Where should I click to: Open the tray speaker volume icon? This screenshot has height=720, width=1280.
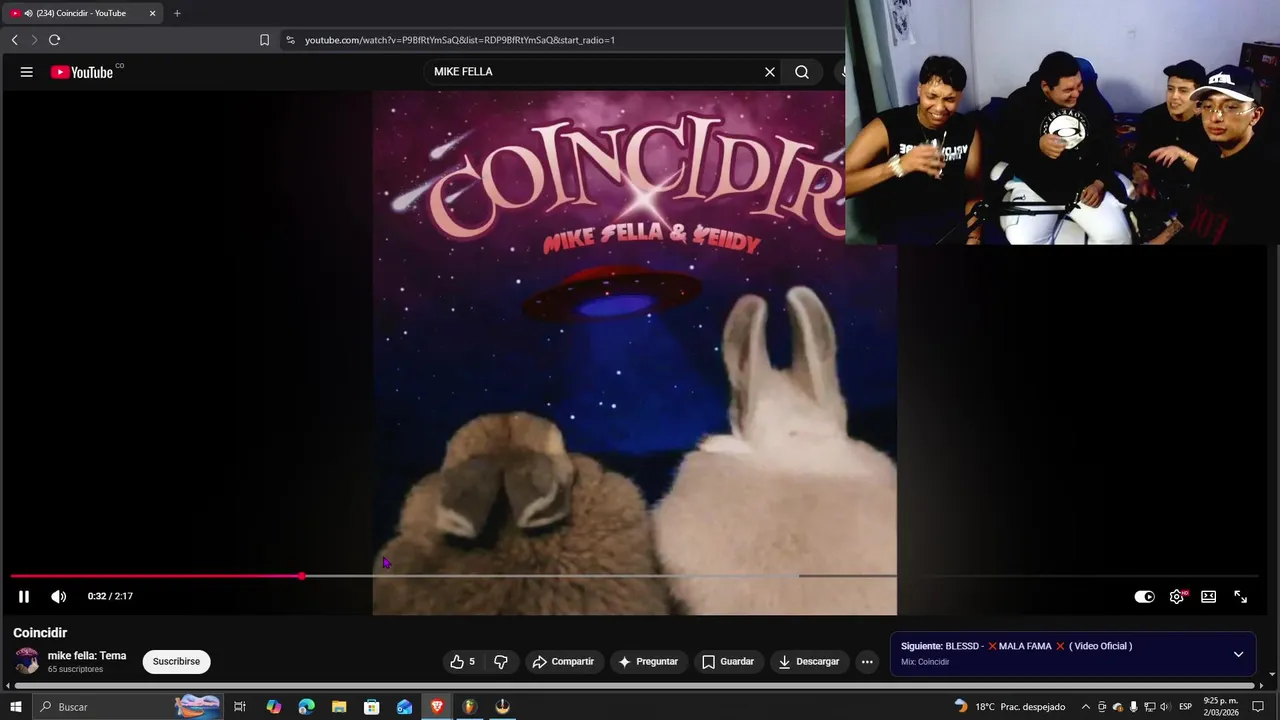pyautogui.click(x=1164, y=707)
